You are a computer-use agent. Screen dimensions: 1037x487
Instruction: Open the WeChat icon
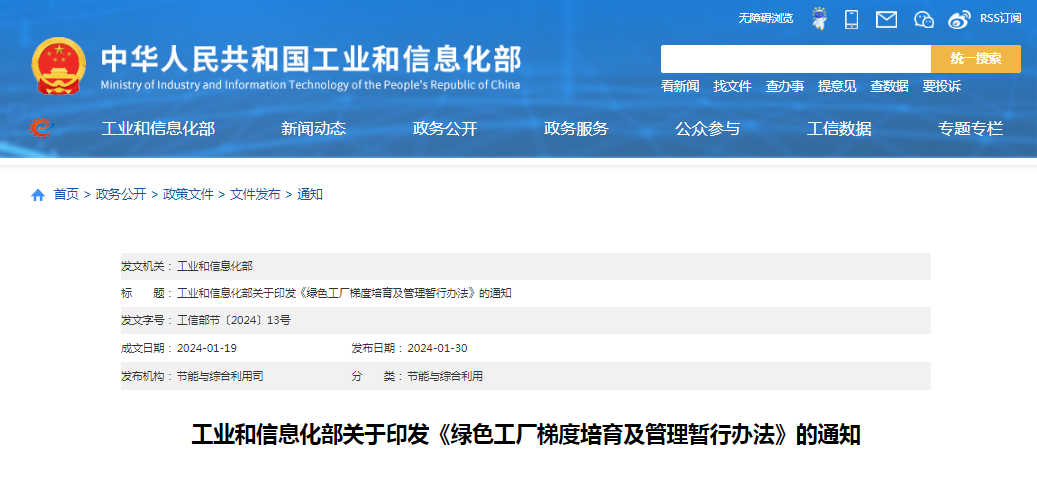coord(924,19)
